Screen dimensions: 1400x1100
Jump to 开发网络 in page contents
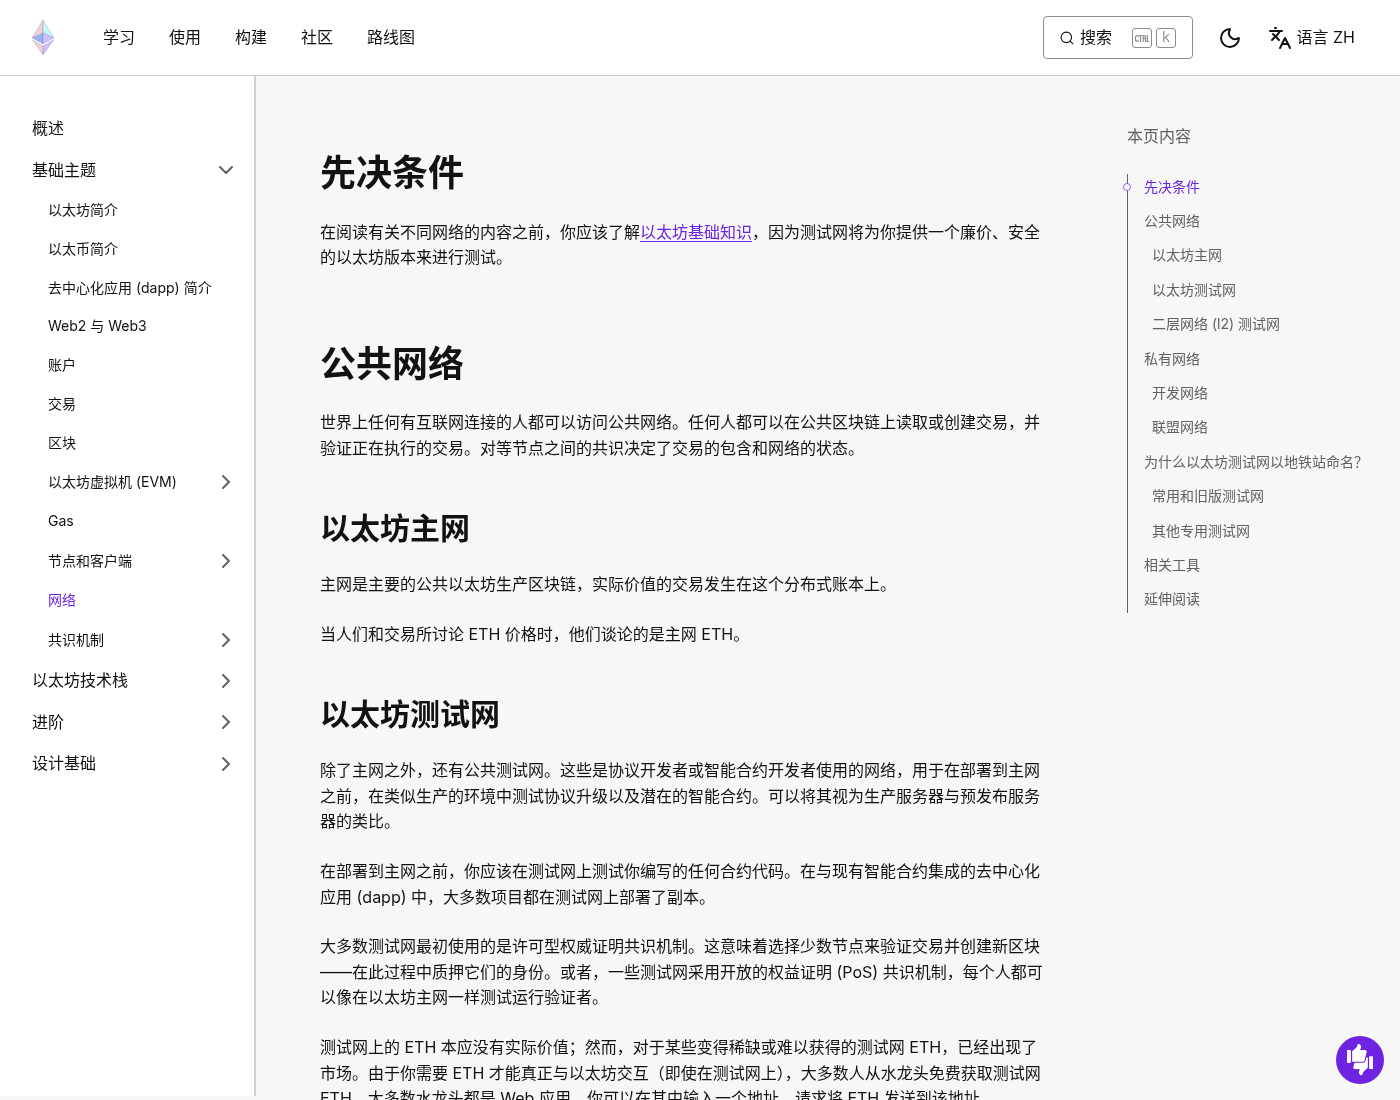1180,393
